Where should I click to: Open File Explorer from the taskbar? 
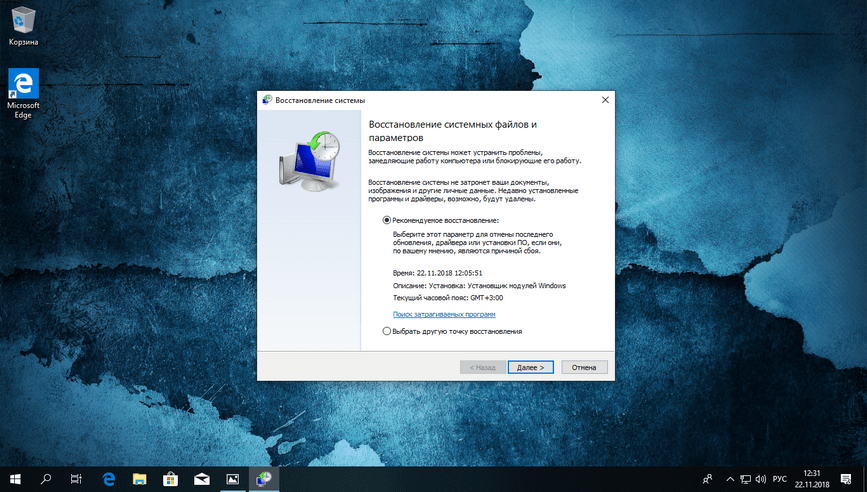139,479
